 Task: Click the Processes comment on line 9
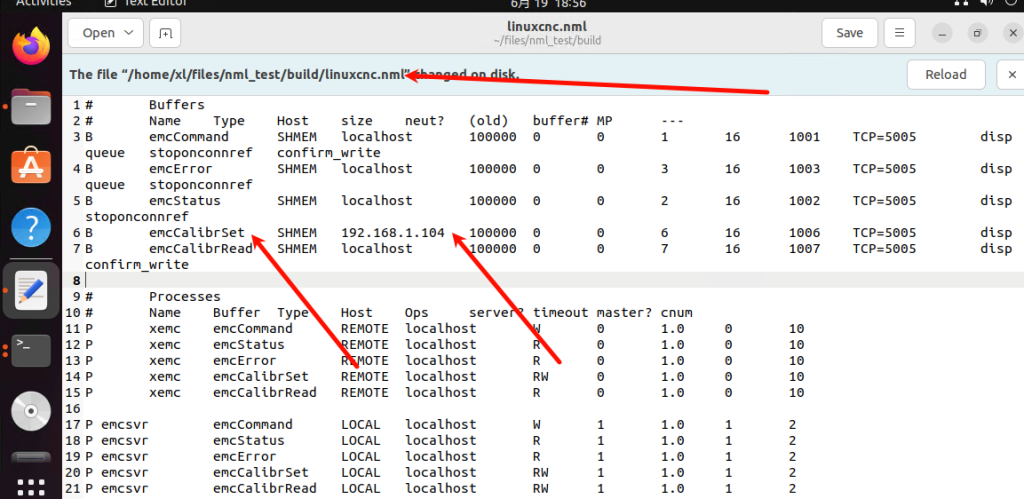[185, 297]
